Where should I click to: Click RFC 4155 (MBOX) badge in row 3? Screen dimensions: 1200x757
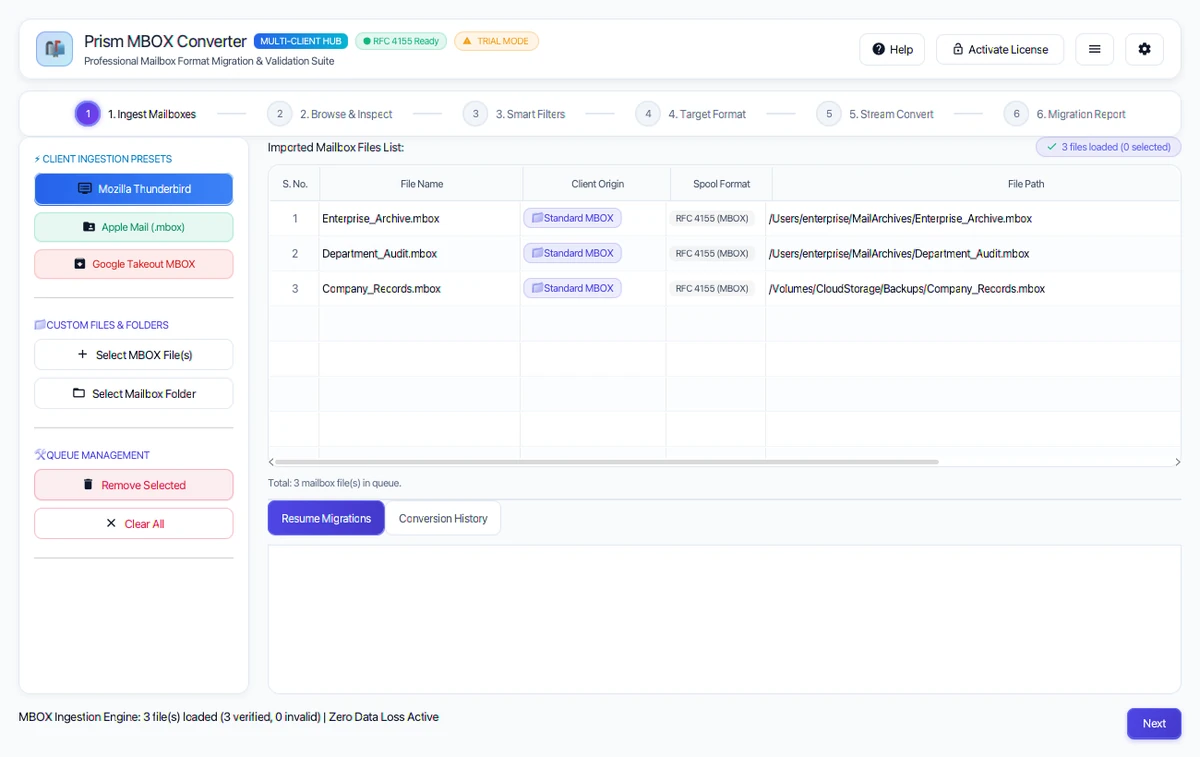coord(712,288)
